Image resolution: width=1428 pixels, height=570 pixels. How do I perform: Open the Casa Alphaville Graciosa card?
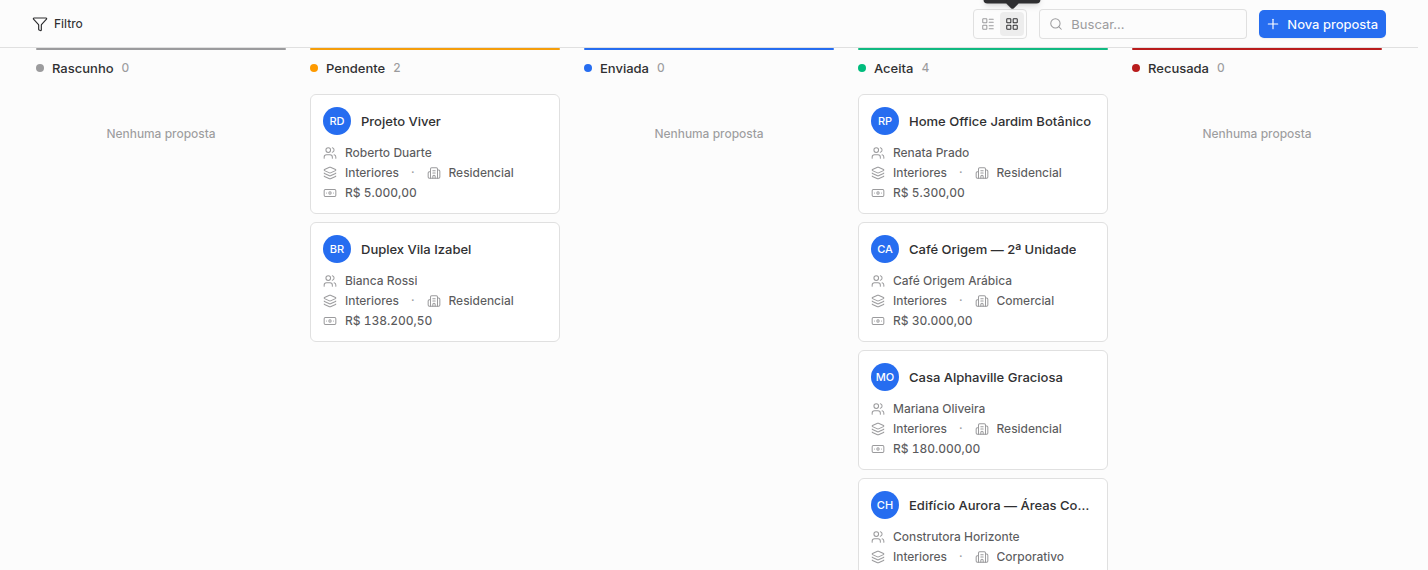[x=983, y=410]
